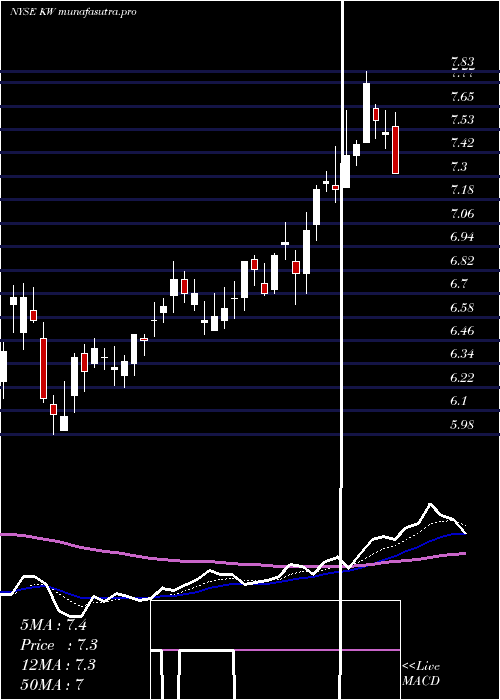Click the last red candlestick on the right
This screenshot has height=700, width=500.
pyautogui.click(x=395, y=150)
